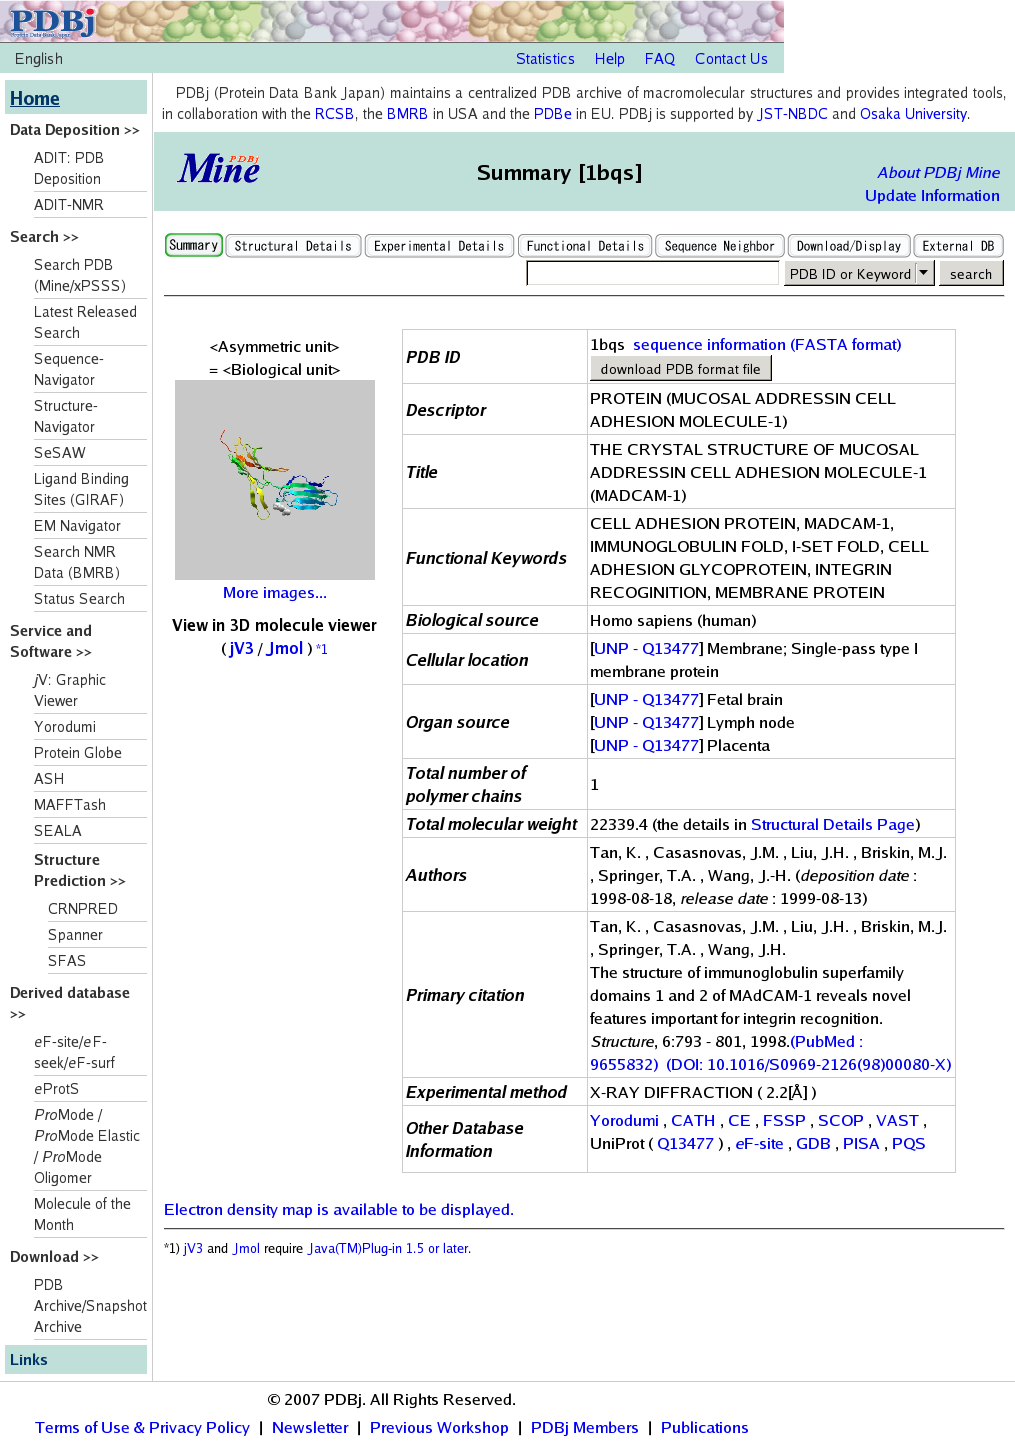Open the Statistics link in top bar

tap(545, 59)
